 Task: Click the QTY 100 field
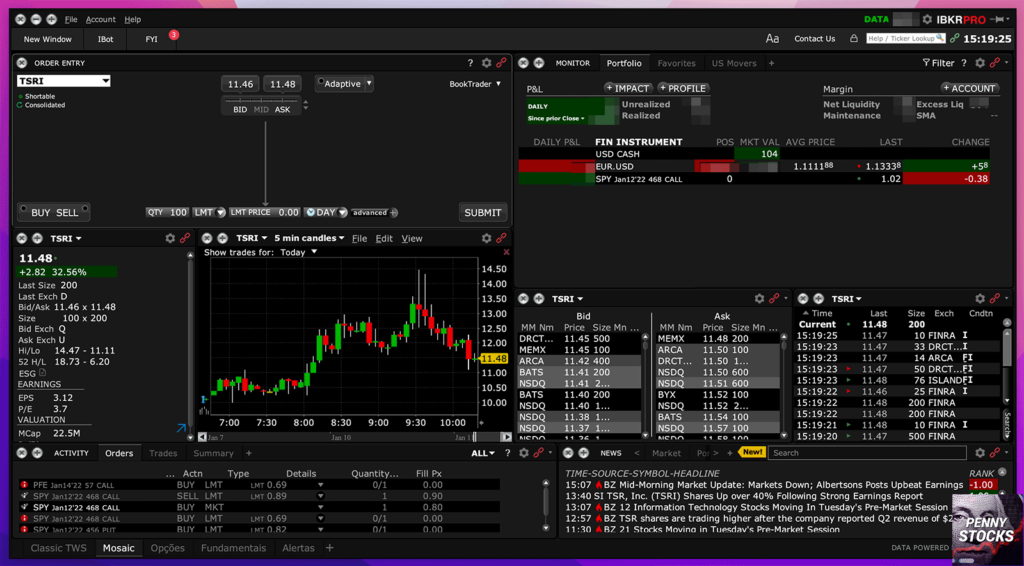coord(167,212)
